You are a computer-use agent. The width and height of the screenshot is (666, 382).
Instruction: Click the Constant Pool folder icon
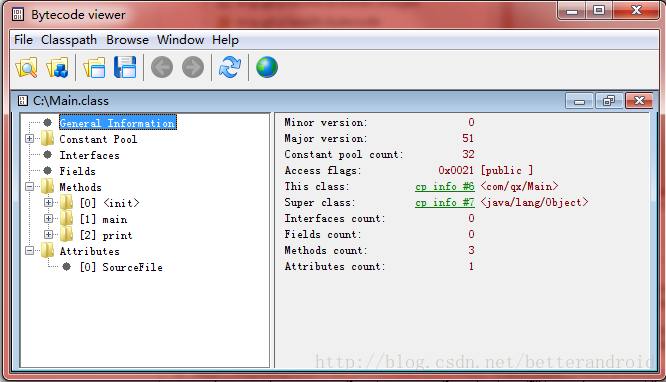(x=48, y=139)
